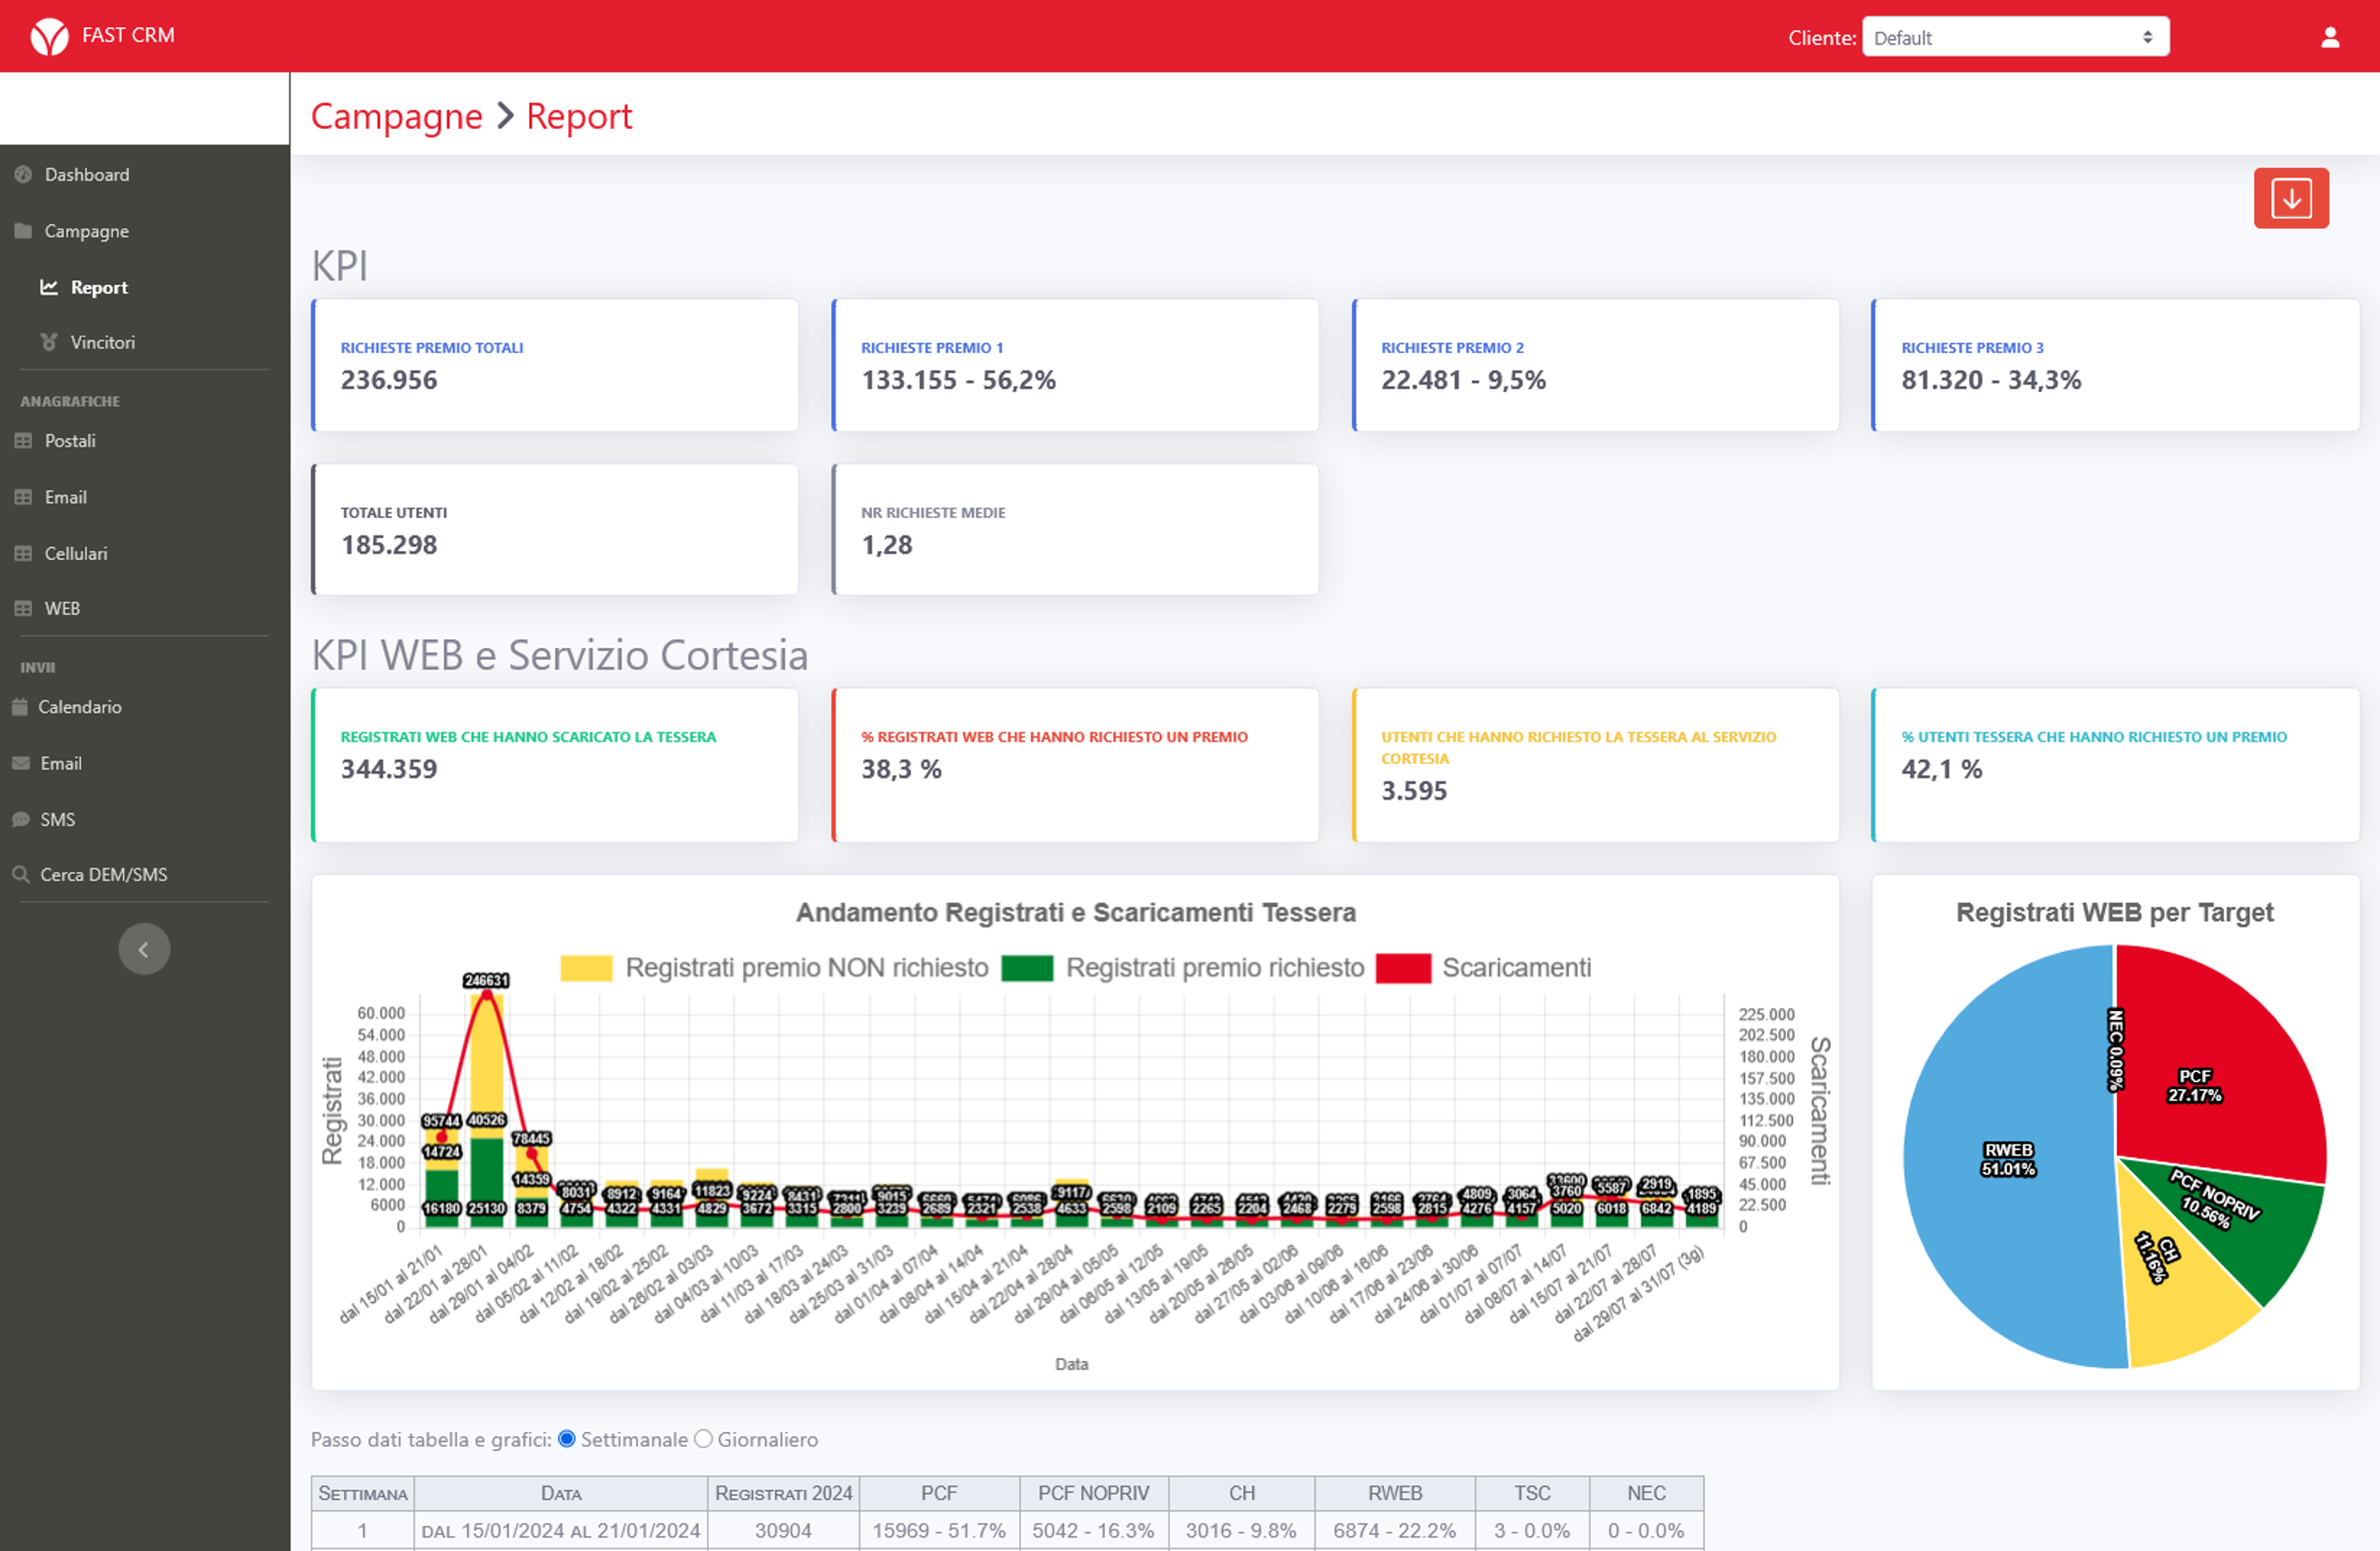Open the Cliente Default dropdown

[x=2014, y=37]
